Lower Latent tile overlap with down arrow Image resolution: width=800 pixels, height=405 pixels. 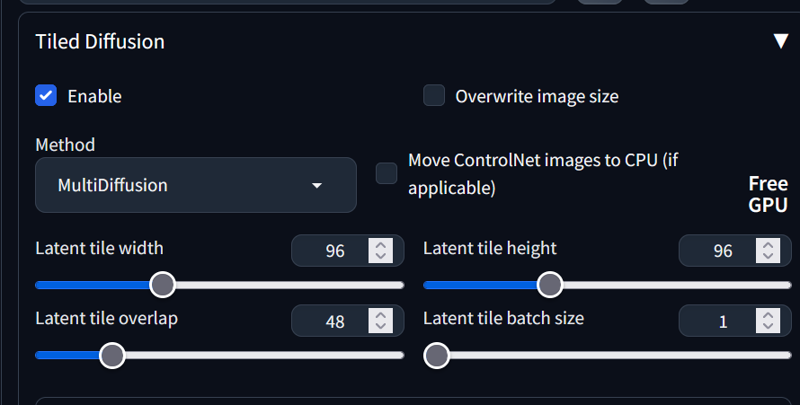coord(381,326)
